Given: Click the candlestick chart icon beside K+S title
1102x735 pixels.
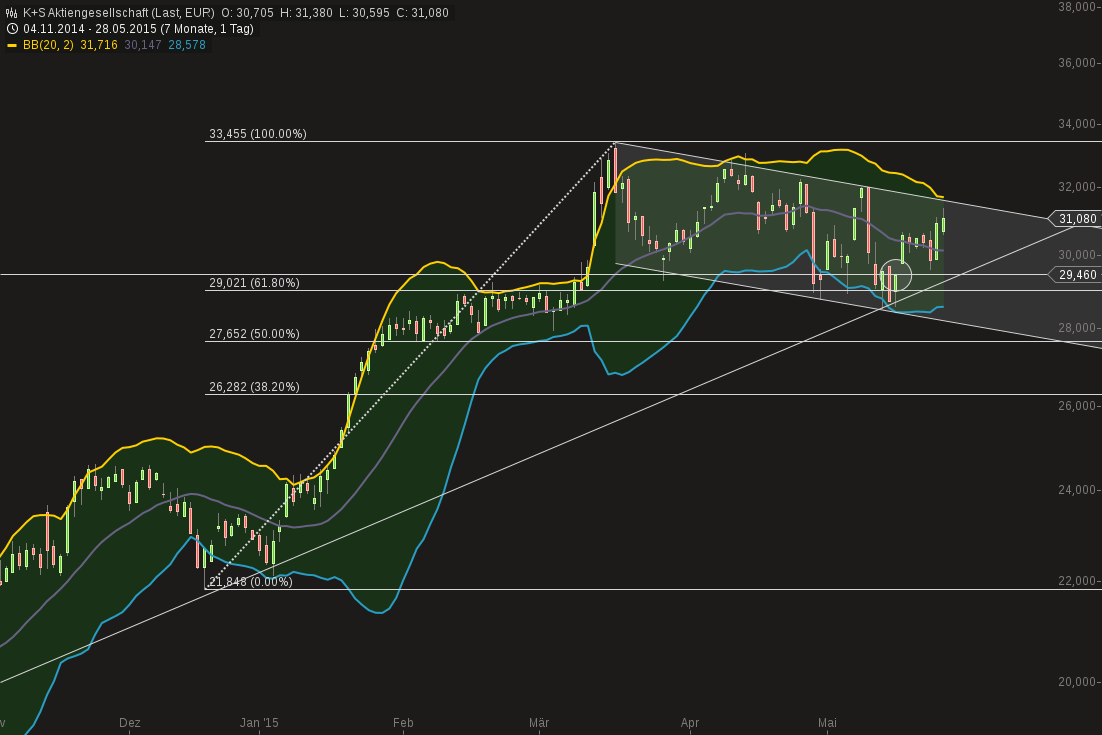Looking at the screenshot, I should pyautogui.click(x=11, y=13).
